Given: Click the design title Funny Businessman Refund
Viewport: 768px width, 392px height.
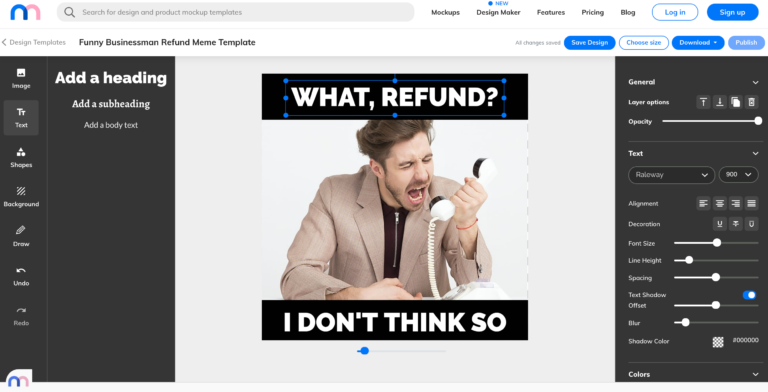Looking at the screenshot, I should [x=167, y=43].
